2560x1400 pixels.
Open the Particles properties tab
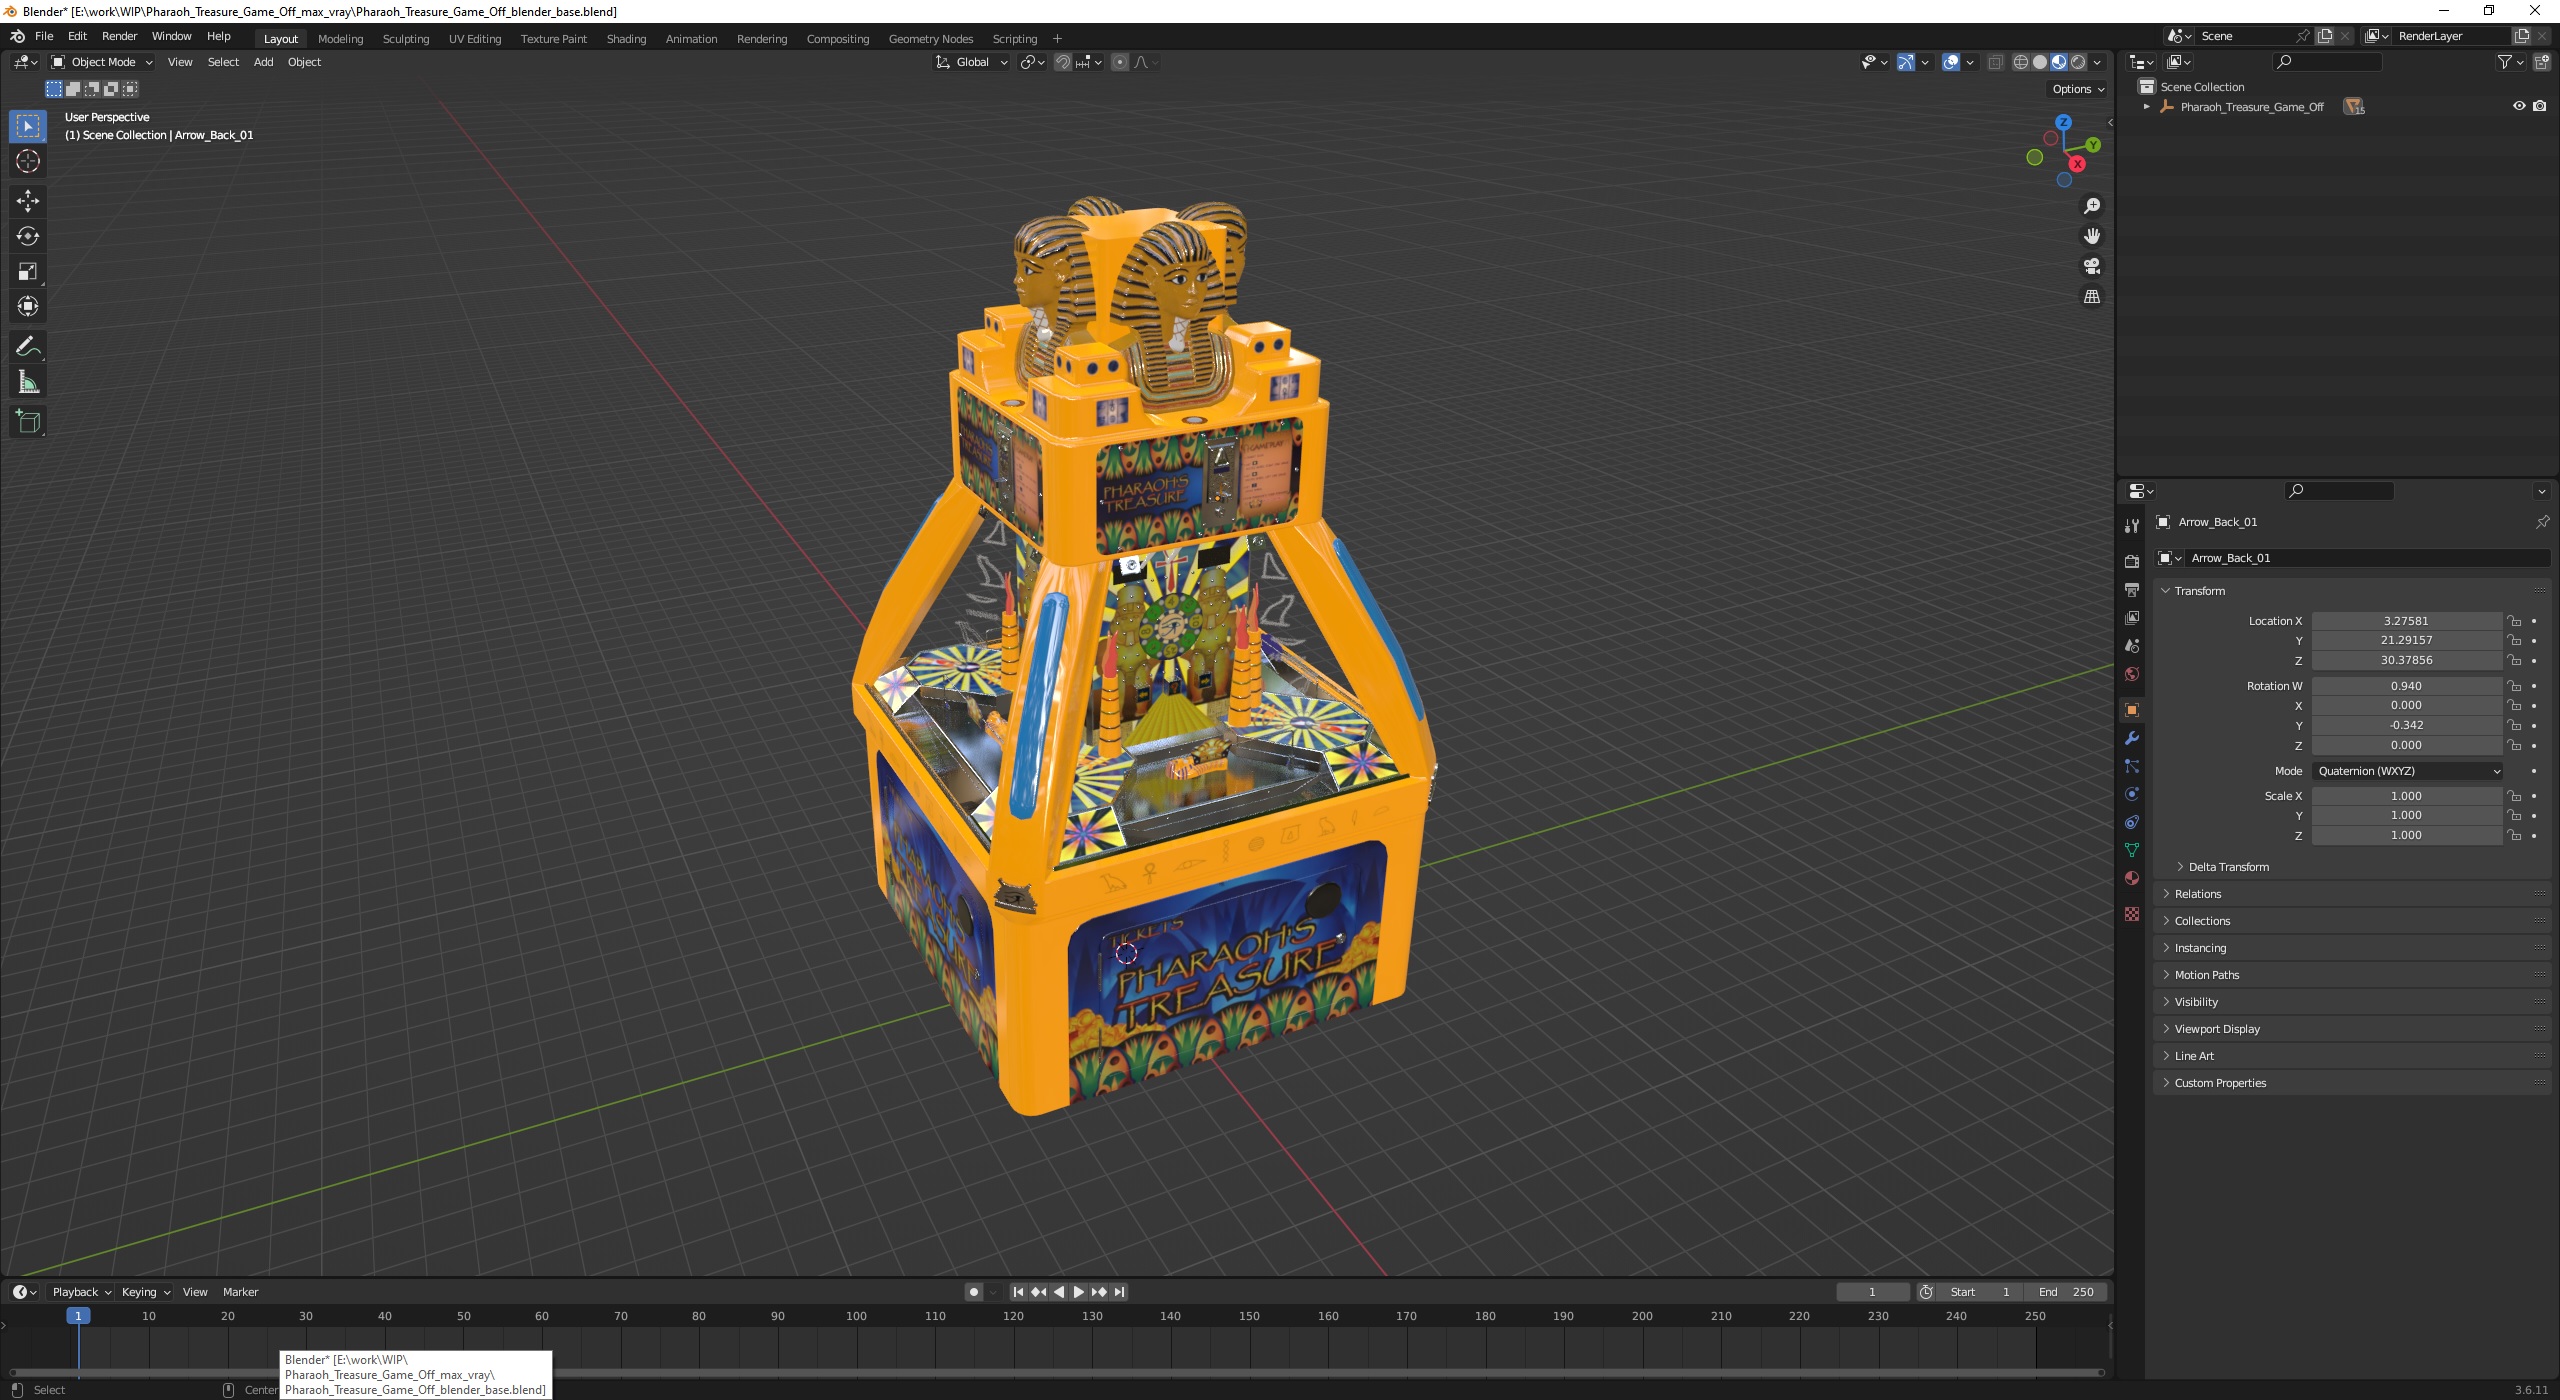click(2131, 766)
